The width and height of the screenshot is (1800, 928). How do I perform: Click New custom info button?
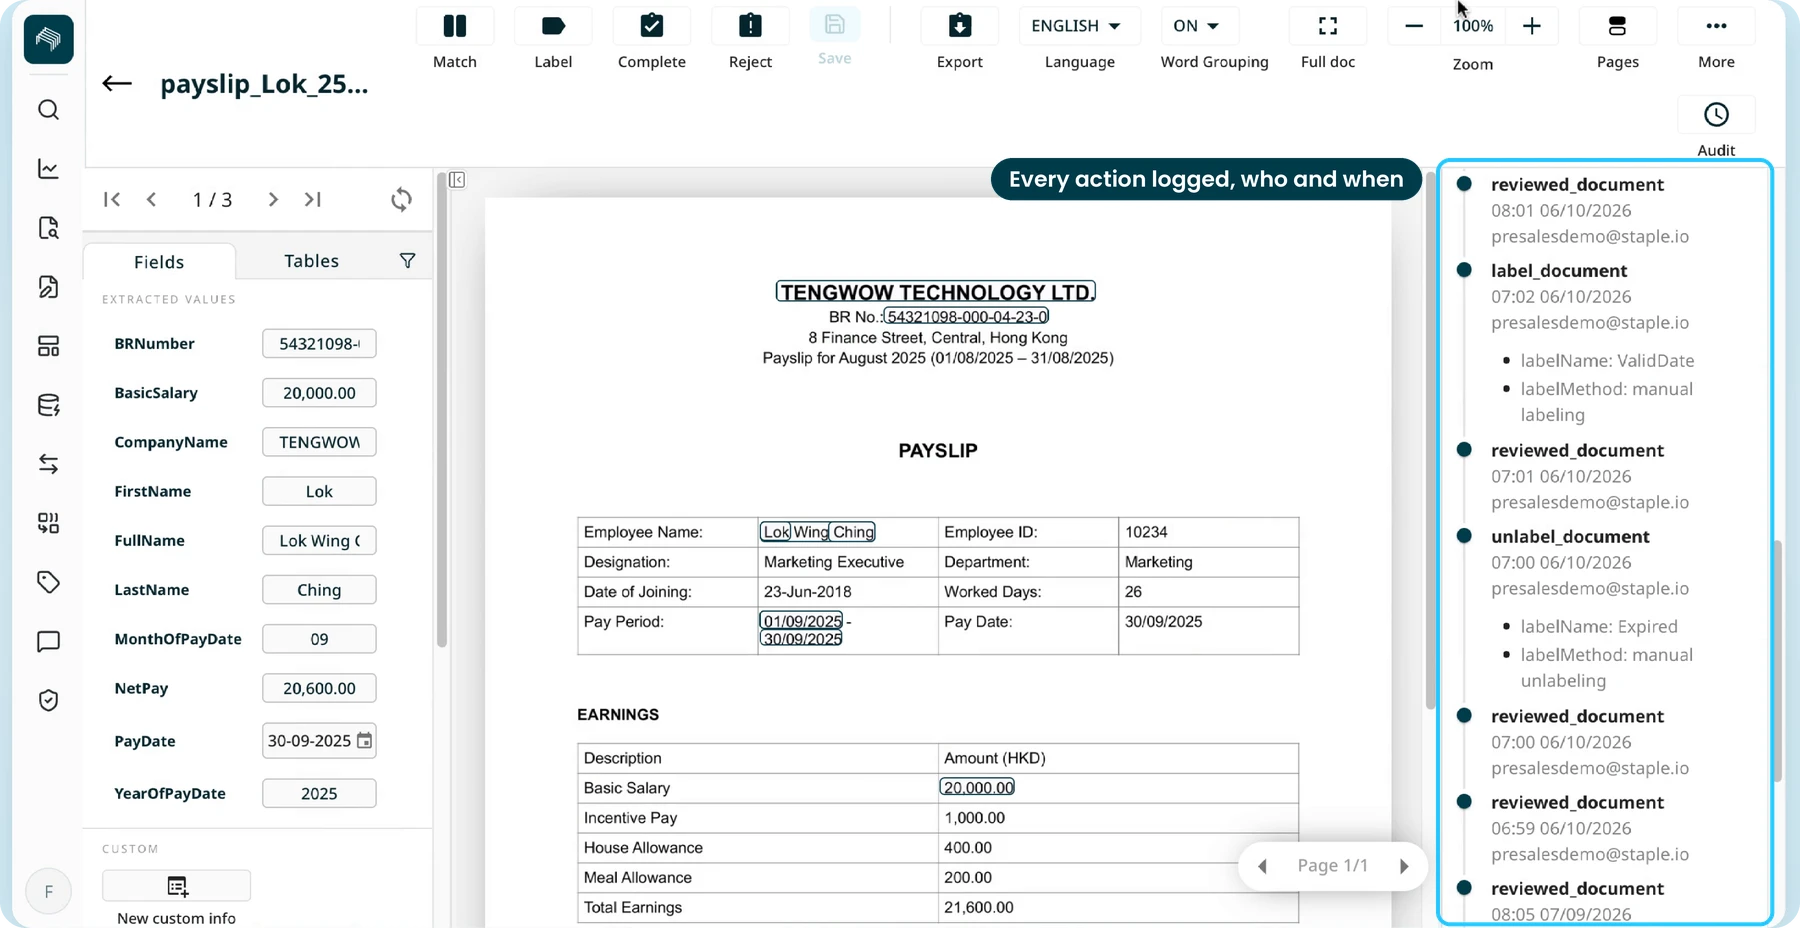(176, 886)
